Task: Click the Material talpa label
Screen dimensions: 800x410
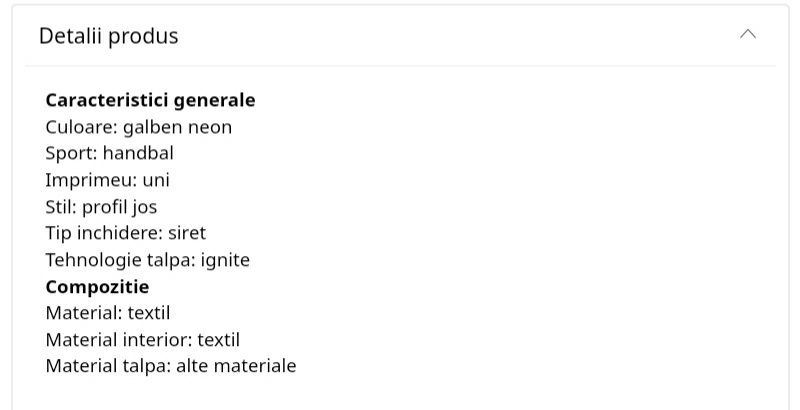Action: pyautogui.click(x=107, y=366)
